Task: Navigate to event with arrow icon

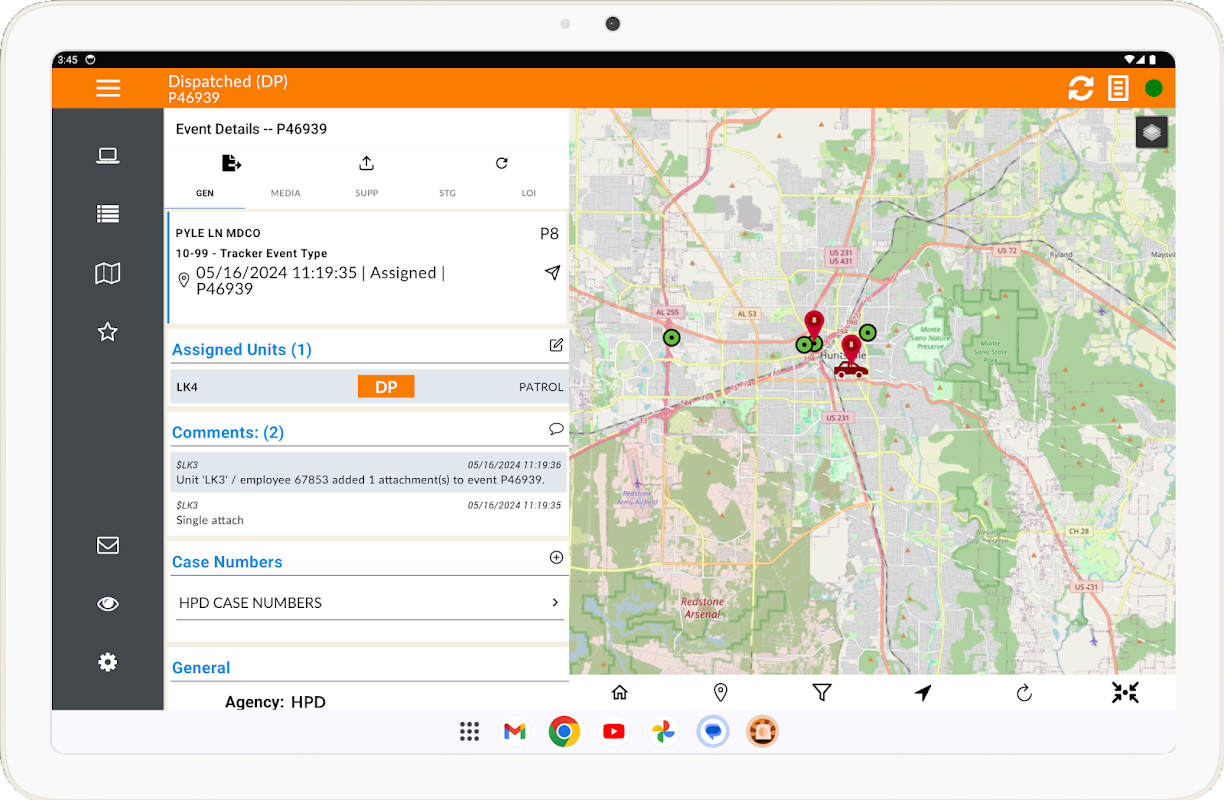Action: point(552,273)
